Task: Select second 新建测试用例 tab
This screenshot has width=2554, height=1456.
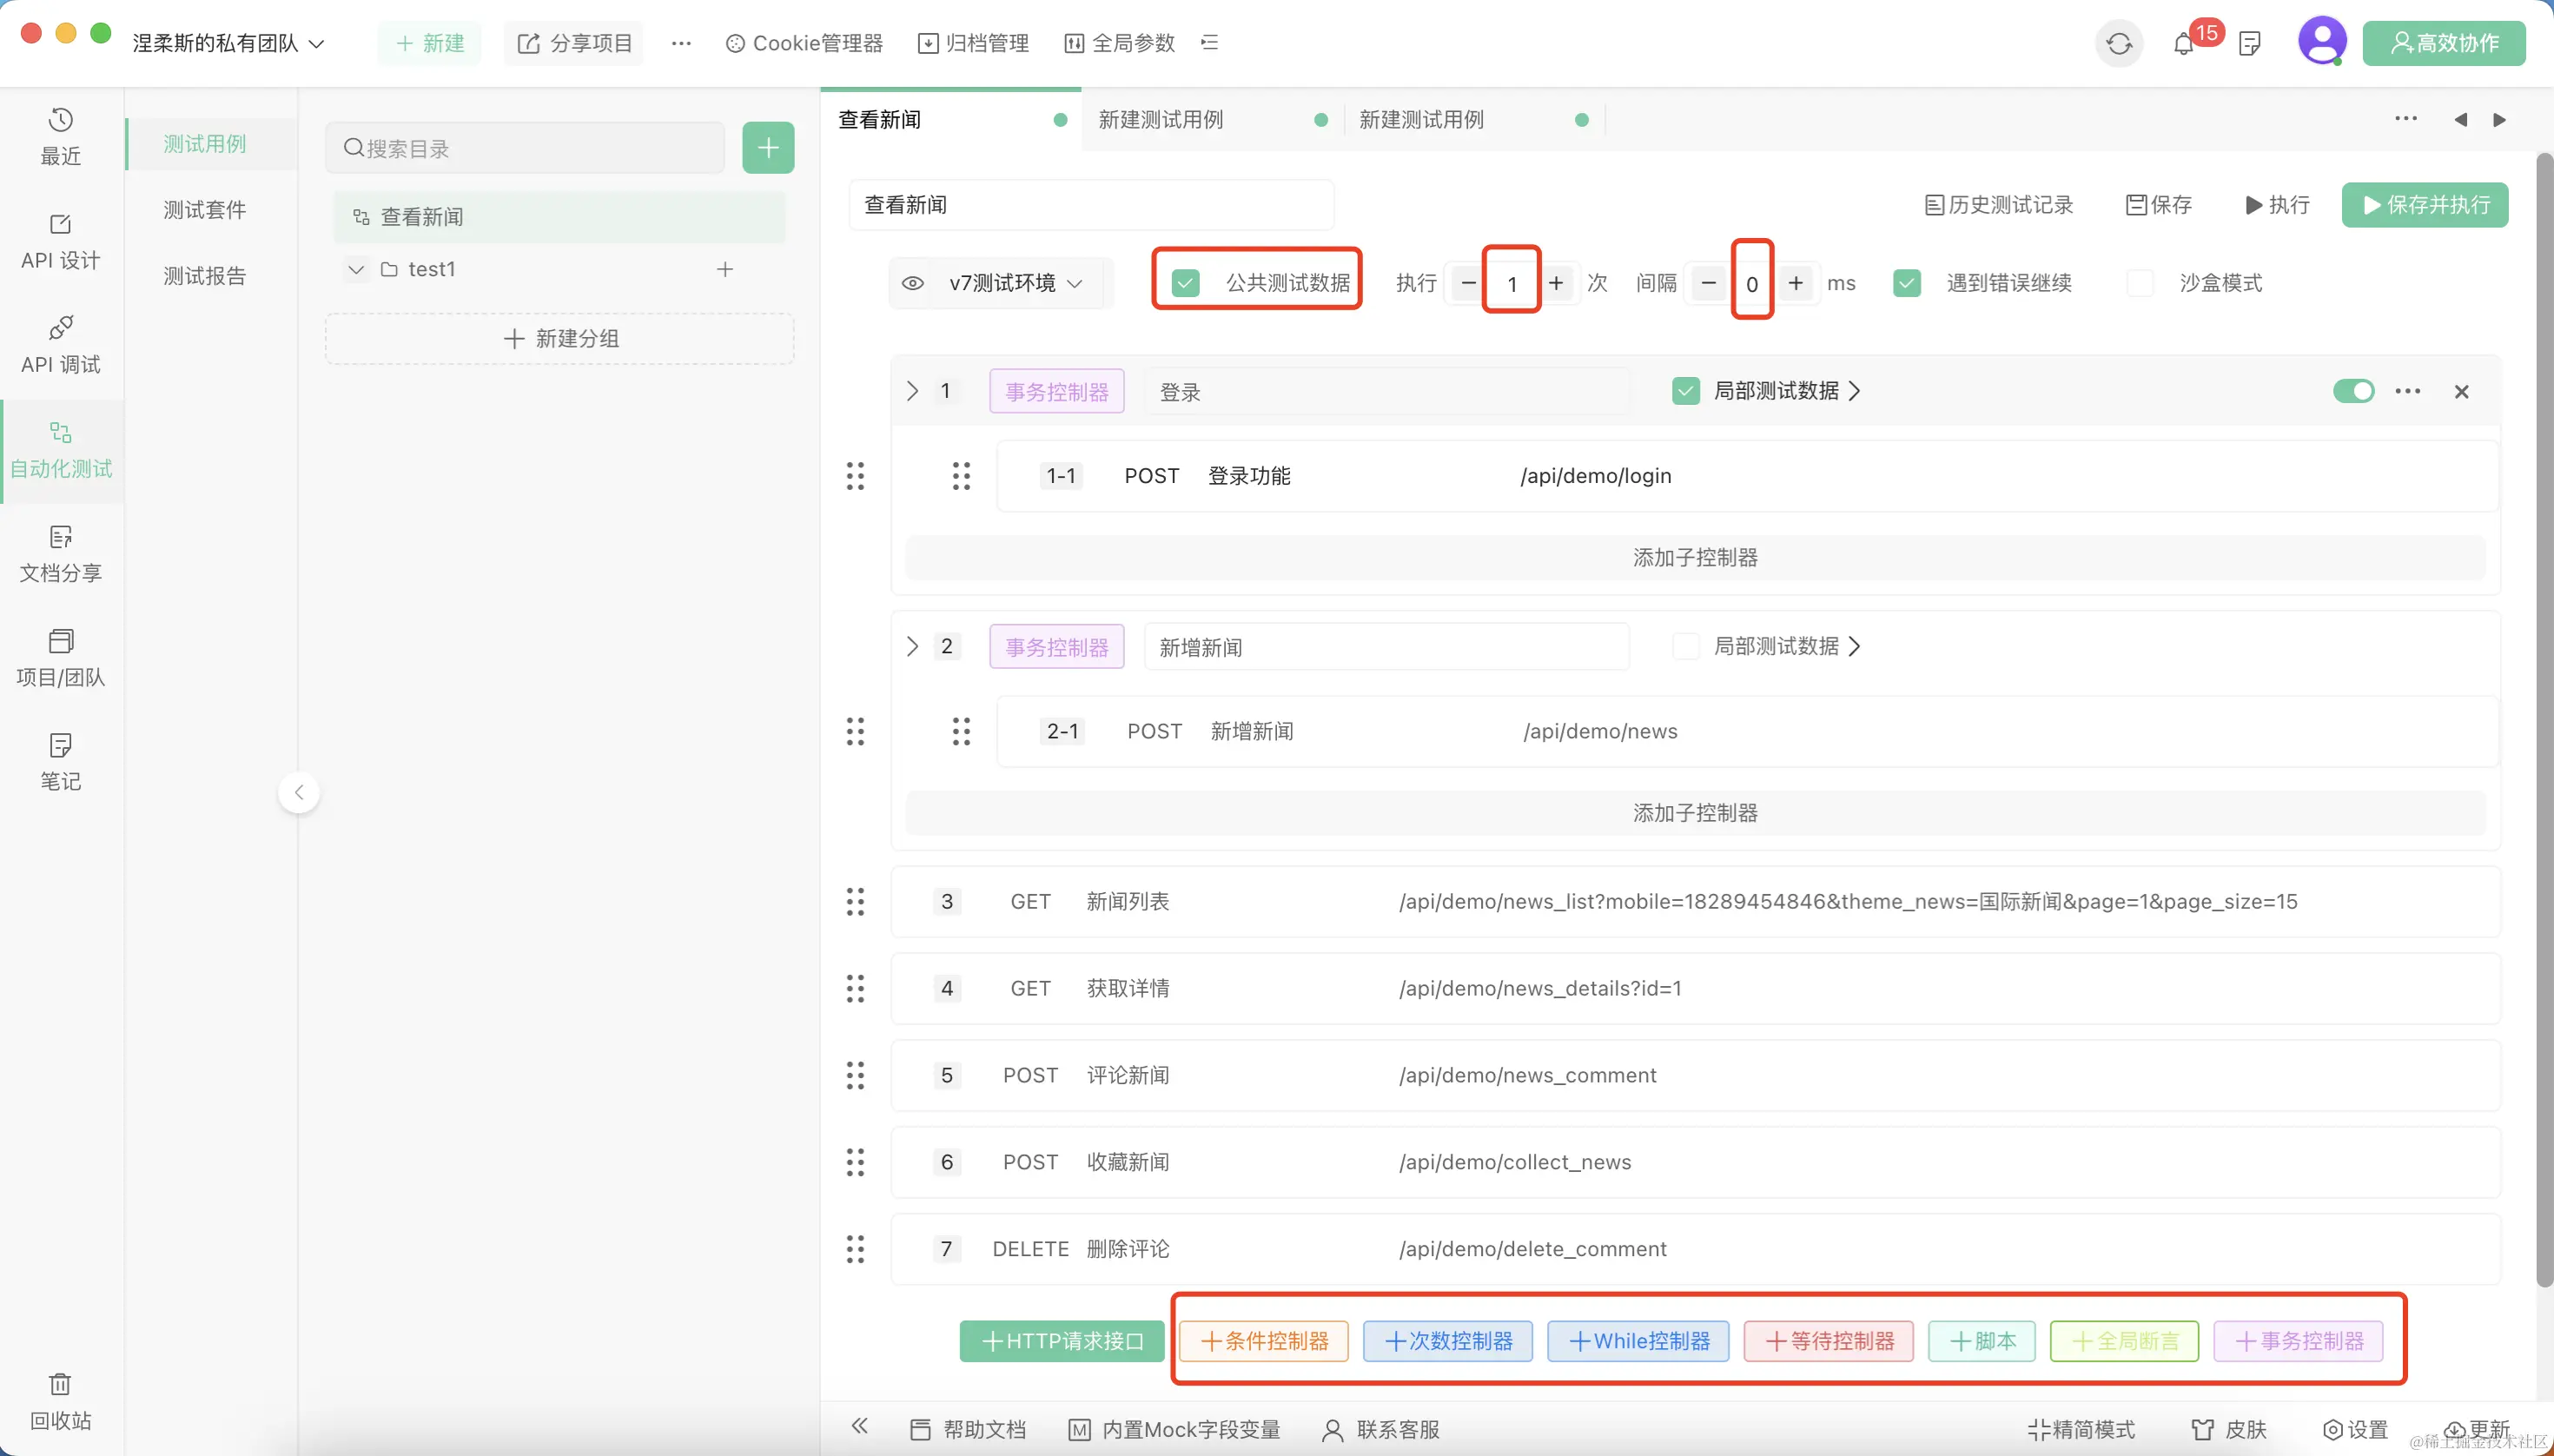Action: (1421, 120)
